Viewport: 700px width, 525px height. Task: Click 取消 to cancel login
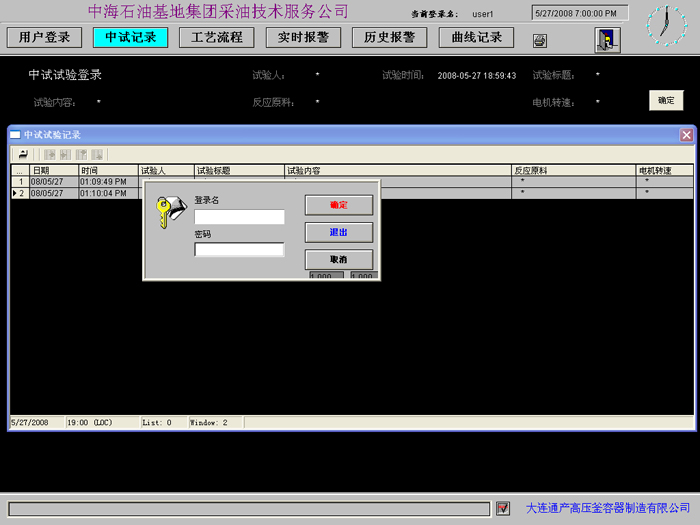[338, 259]
